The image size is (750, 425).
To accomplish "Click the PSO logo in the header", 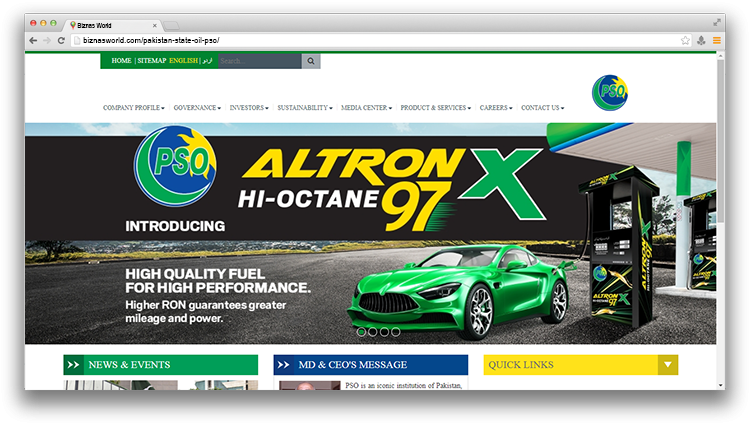I will point(609,92).
